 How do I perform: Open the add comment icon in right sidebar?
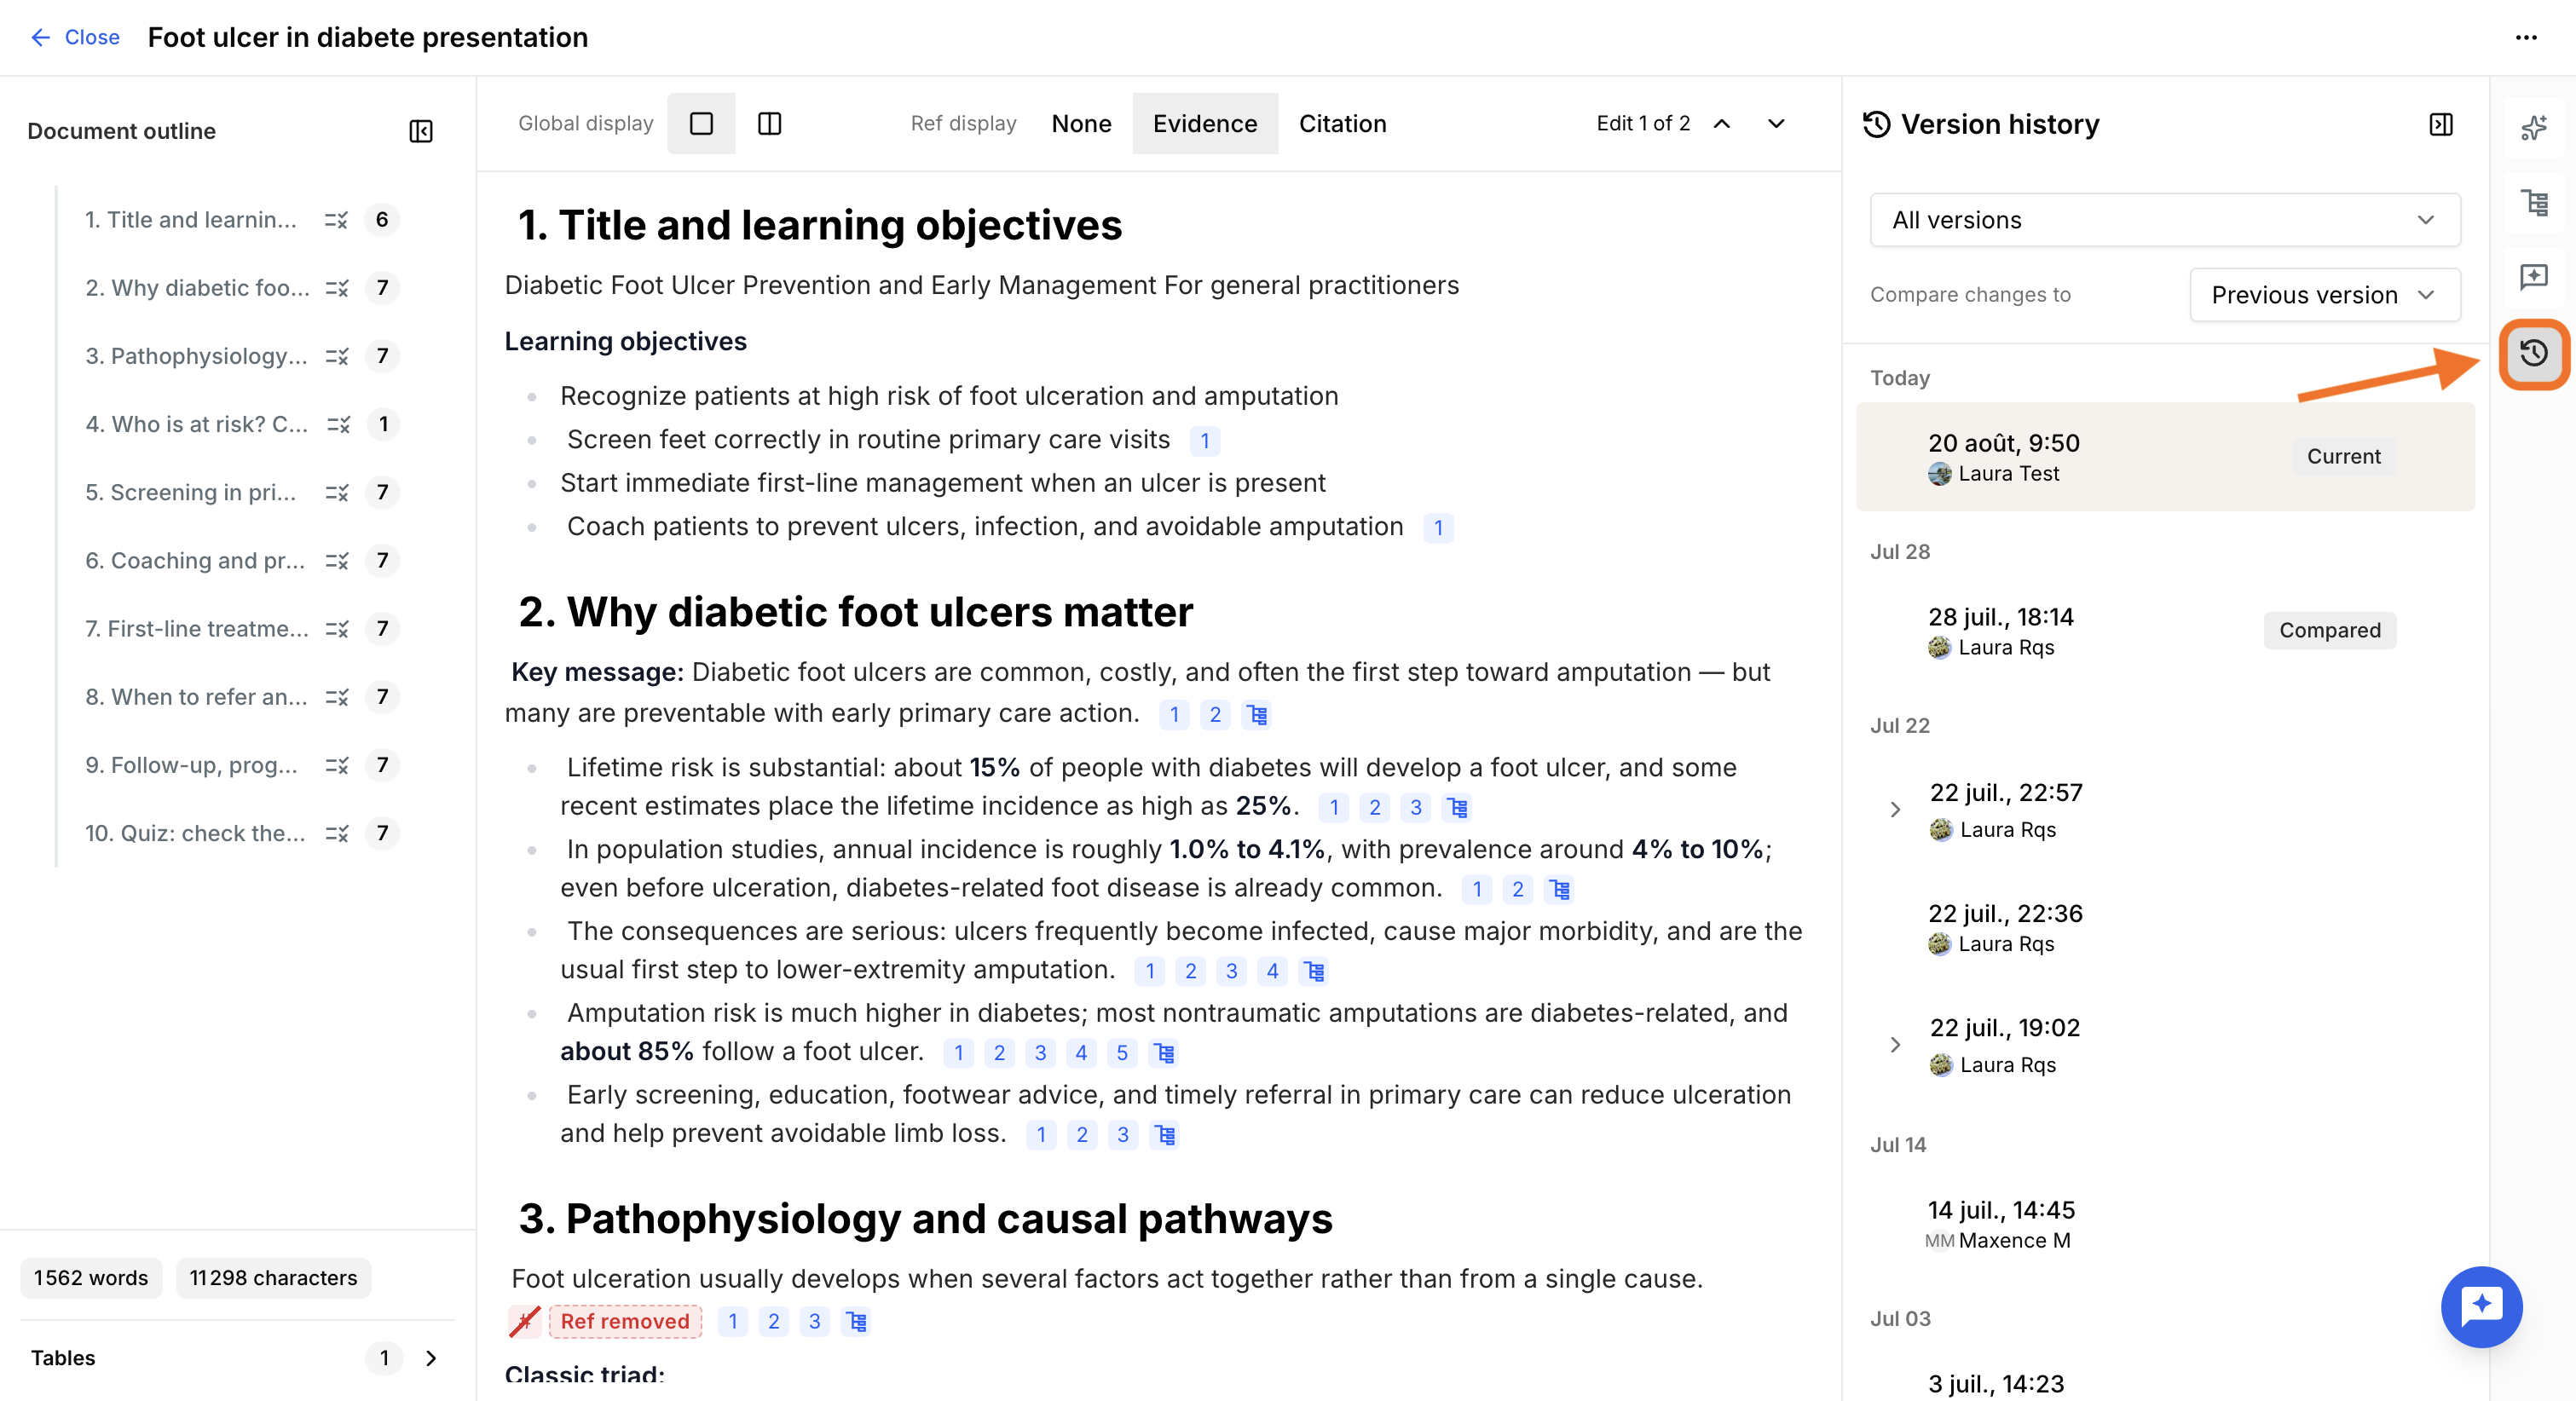pyautogui.click(x=2533, y=277)
